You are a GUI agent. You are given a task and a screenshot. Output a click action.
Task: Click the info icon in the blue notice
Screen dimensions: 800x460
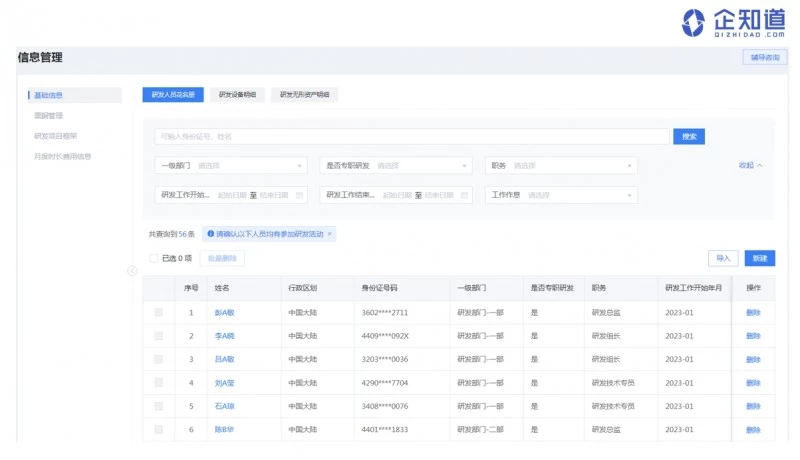209,234
